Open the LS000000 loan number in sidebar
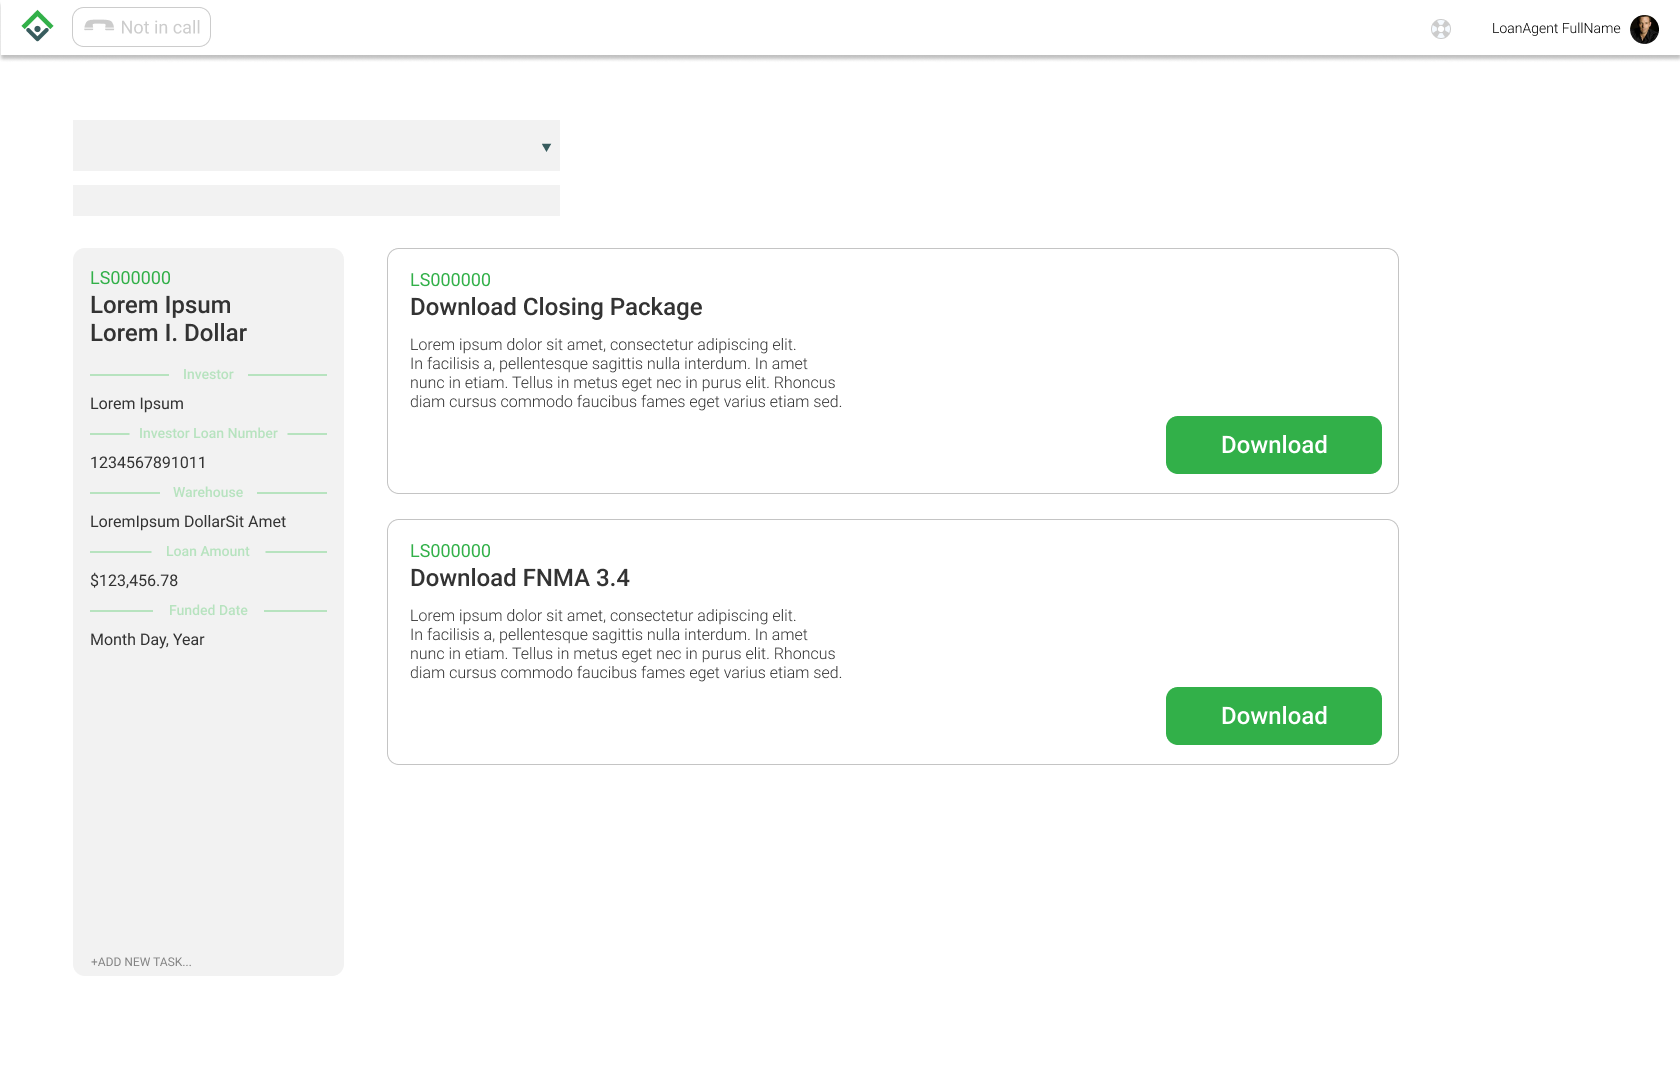1680x1080 pixels. pyautogui.click(x=130, y=278)
